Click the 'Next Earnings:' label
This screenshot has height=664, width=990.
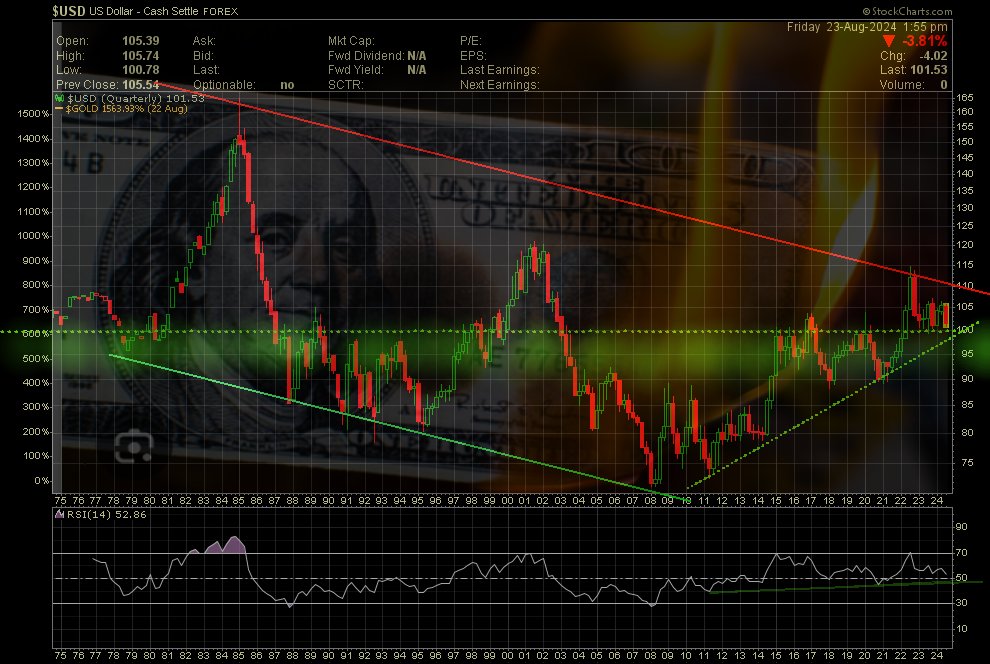tap(499, 85)
